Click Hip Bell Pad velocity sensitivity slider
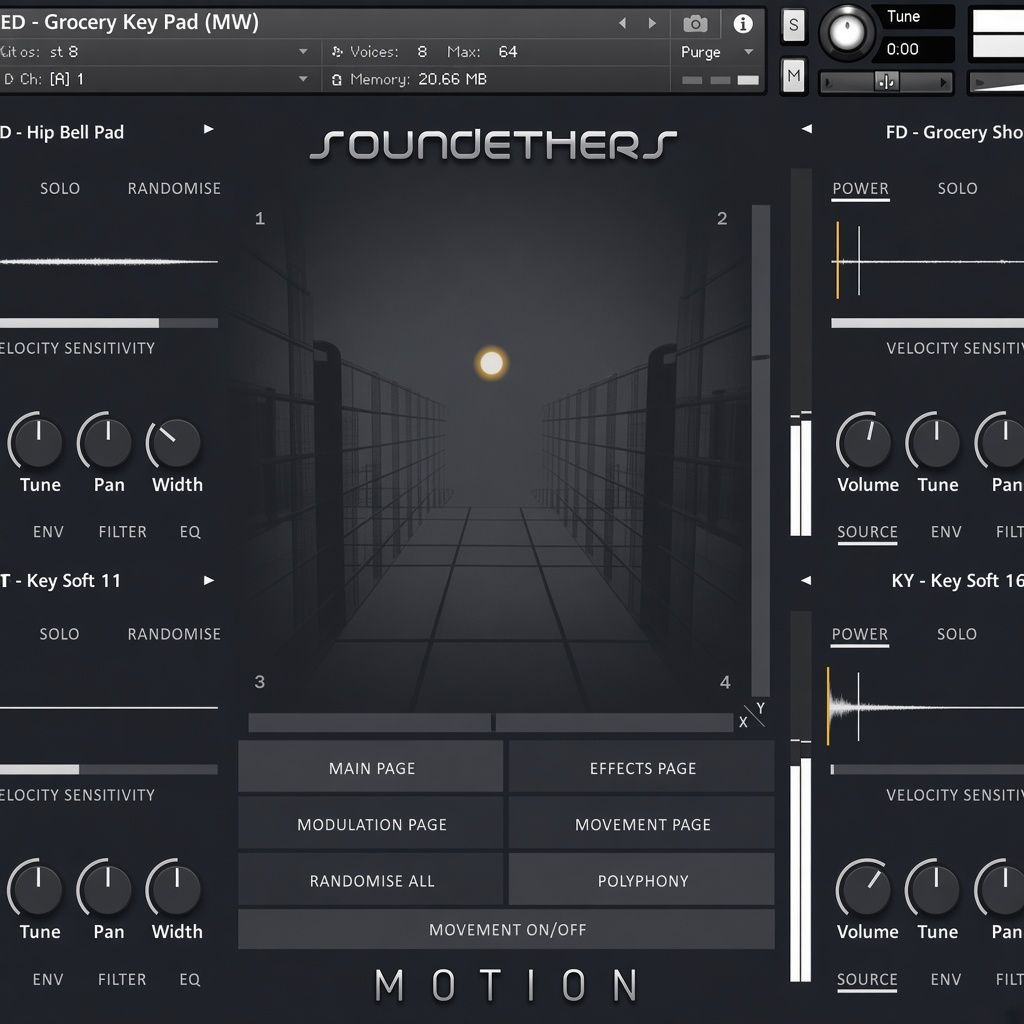 click(x=109, y=323)
